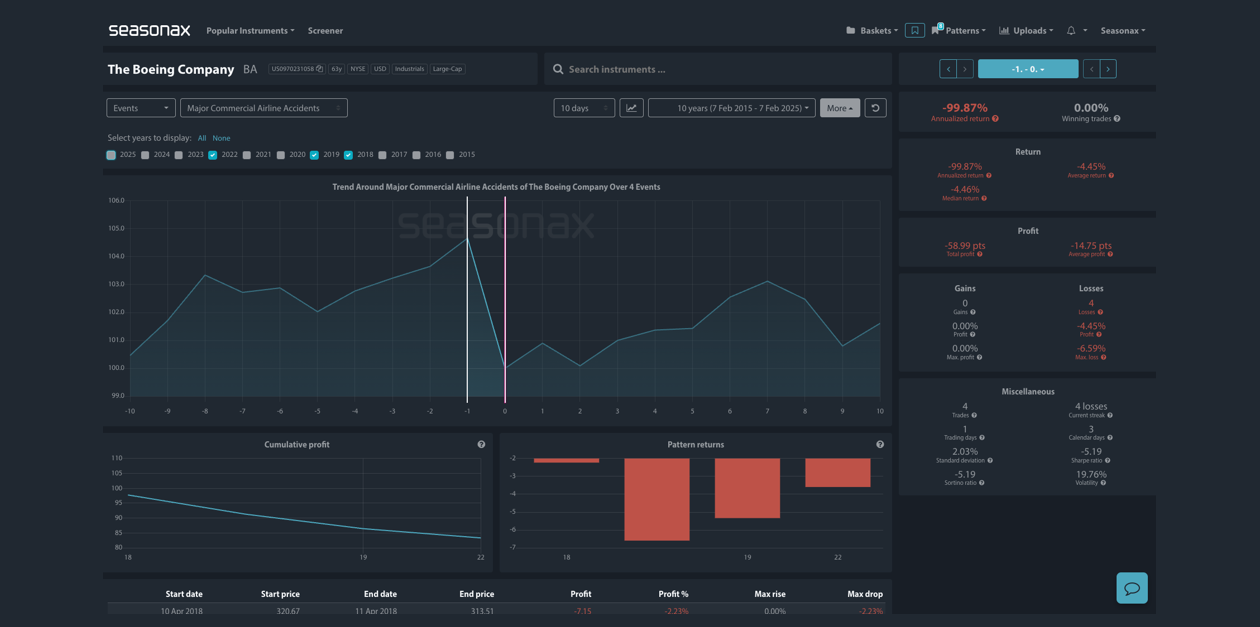Open the chat support bubble
The width and height of the screenshot is (1260, 627).
coord(1131,588)
